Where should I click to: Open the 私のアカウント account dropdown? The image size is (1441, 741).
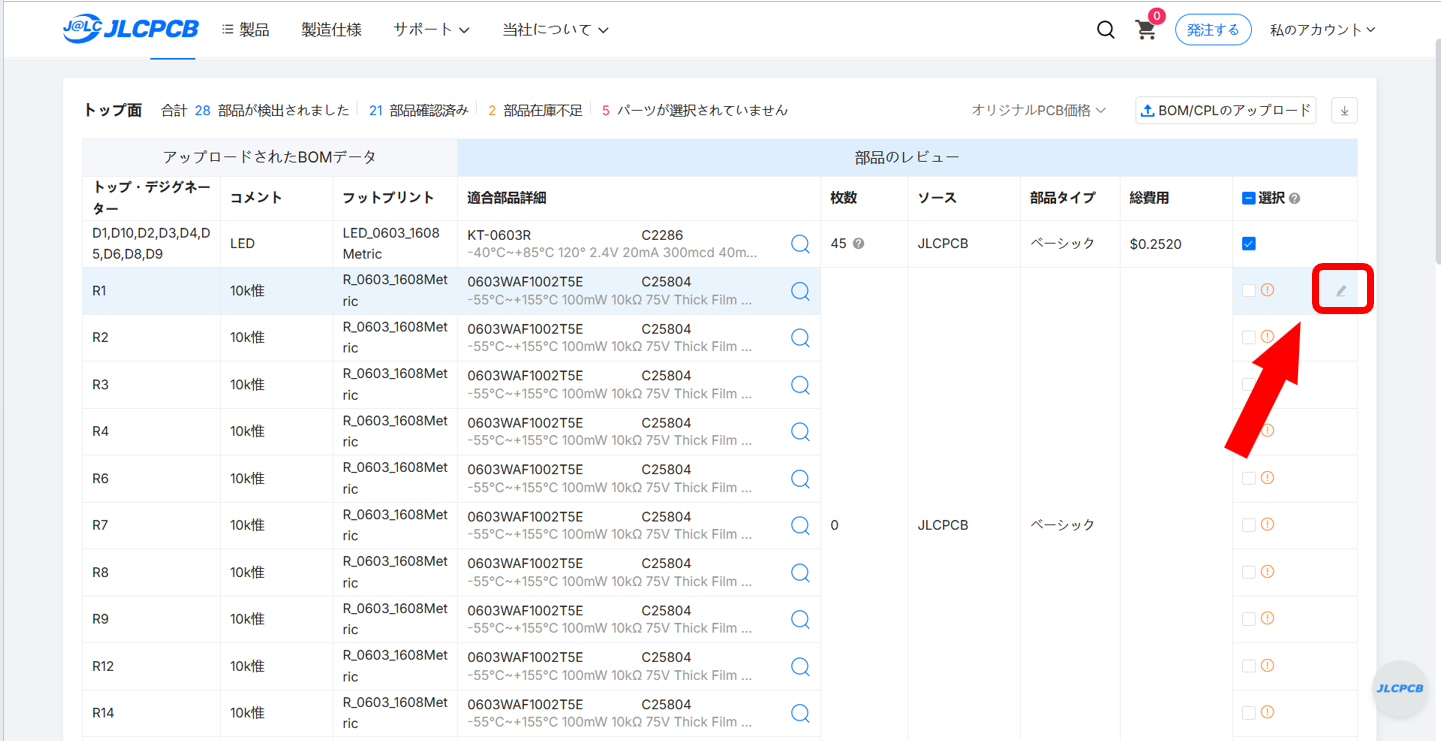click(1322, 30)
